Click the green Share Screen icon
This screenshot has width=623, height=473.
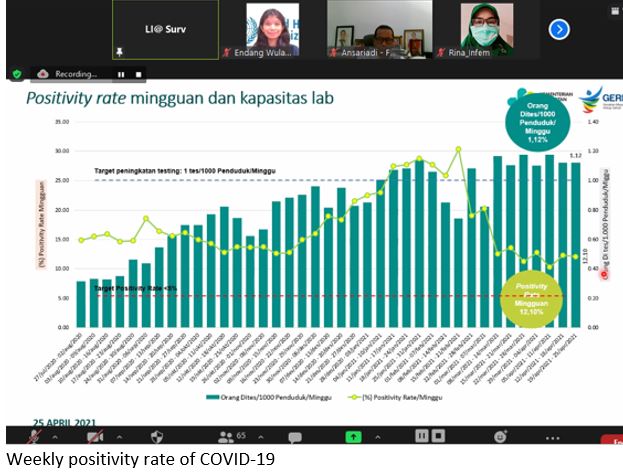click(353, 436)
